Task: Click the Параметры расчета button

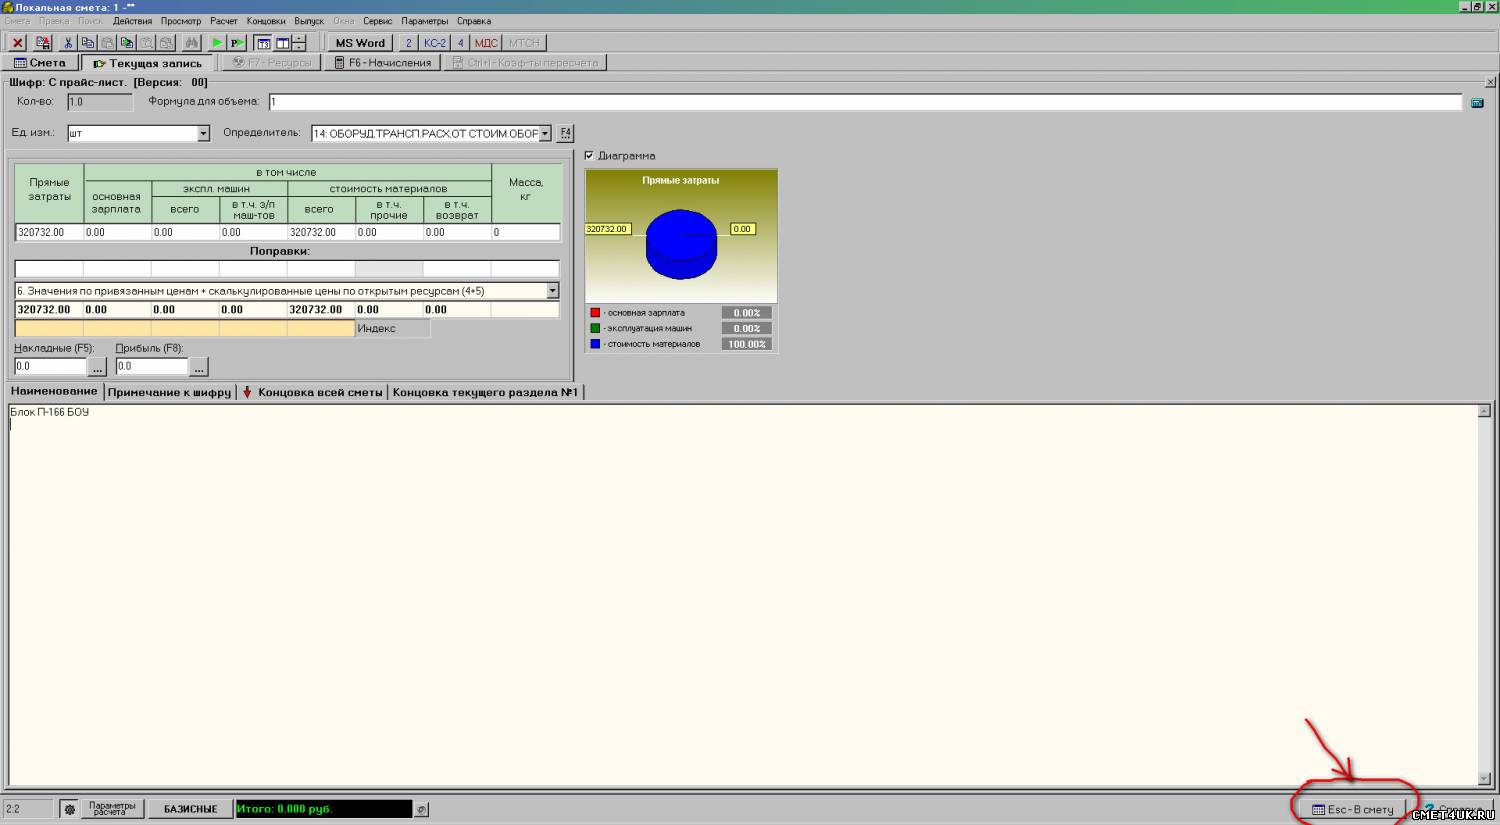Action: (112, 809)
